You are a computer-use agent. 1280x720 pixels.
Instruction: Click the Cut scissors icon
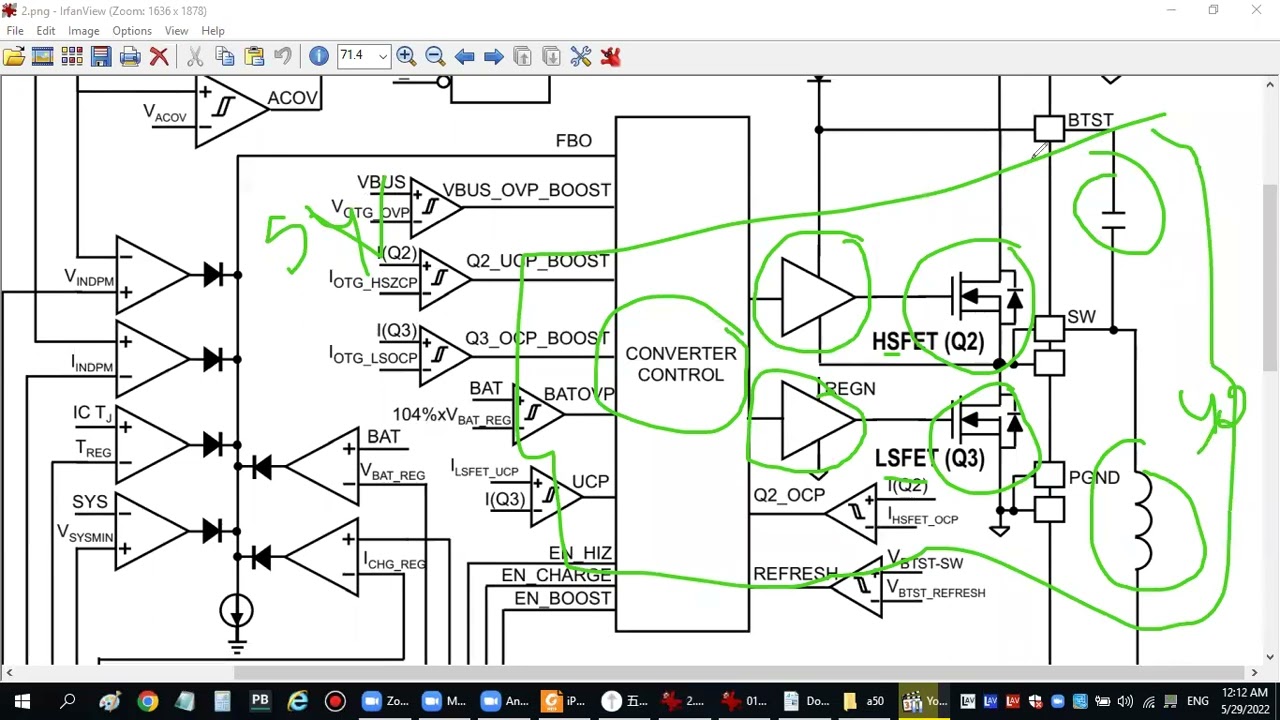point(196,57)
